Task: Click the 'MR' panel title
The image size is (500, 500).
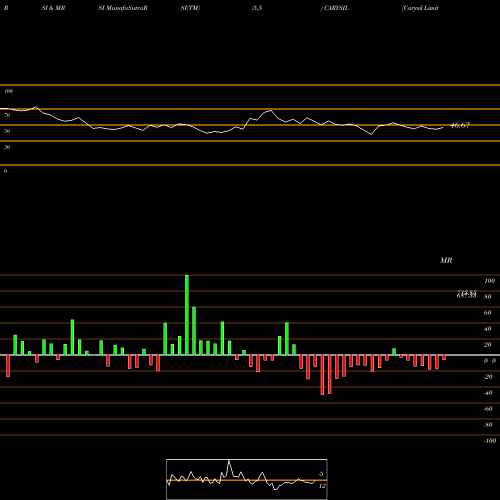Action: point(446,260)
